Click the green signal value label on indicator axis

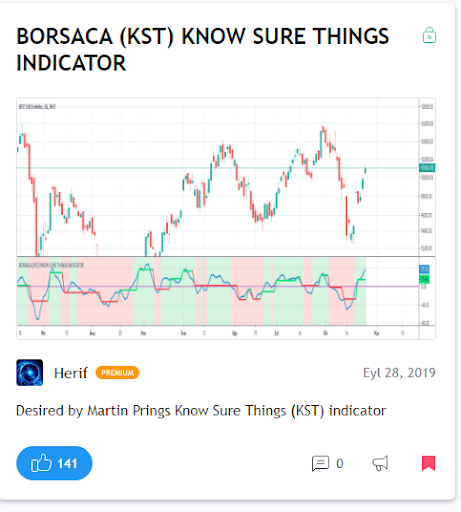(x=424, y=279)
